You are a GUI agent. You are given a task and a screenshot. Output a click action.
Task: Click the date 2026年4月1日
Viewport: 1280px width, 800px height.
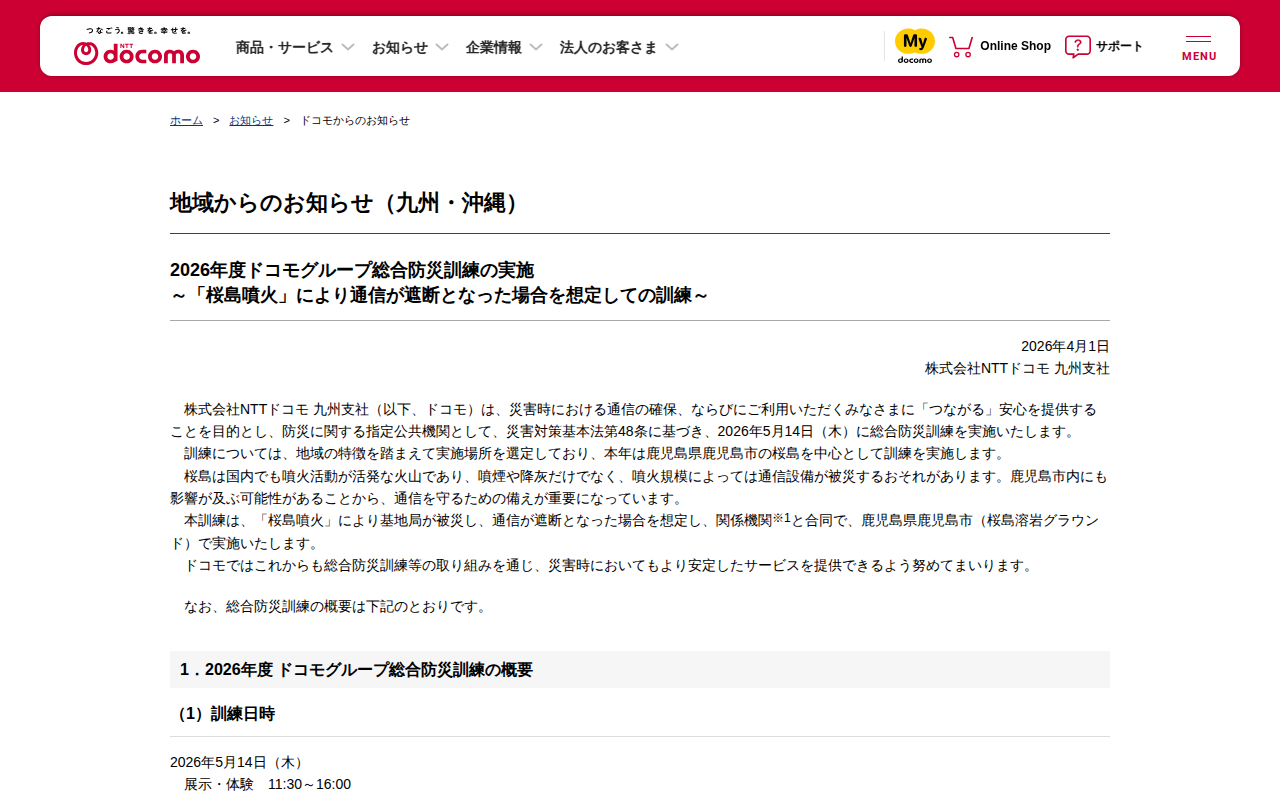tap(1065, 346)
